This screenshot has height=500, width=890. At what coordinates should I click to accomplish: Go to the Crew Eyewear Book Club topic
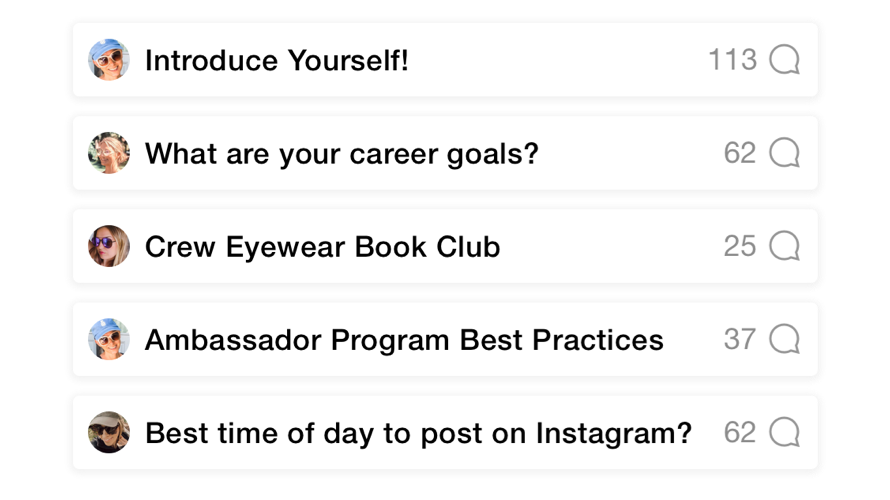click(322, 247)
